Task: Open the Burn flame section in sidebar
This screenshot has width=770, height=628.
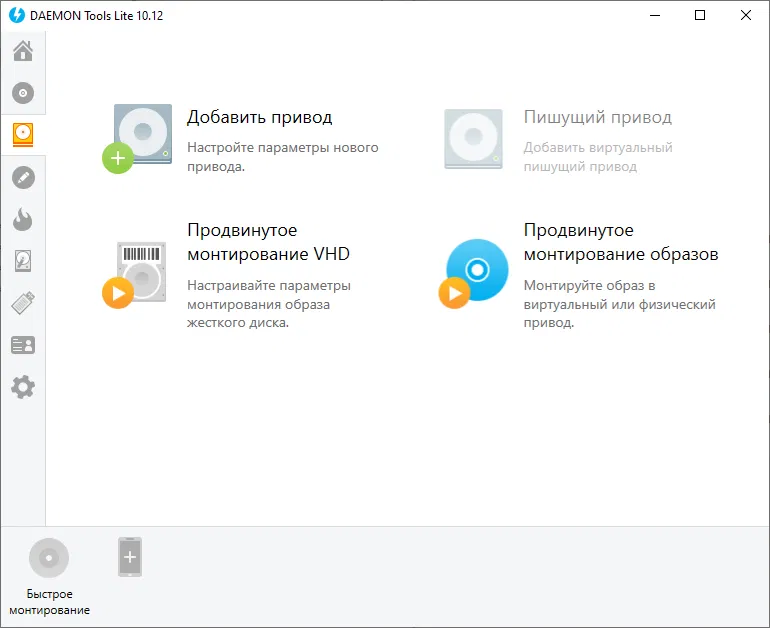Action: (x=23, y=219)
